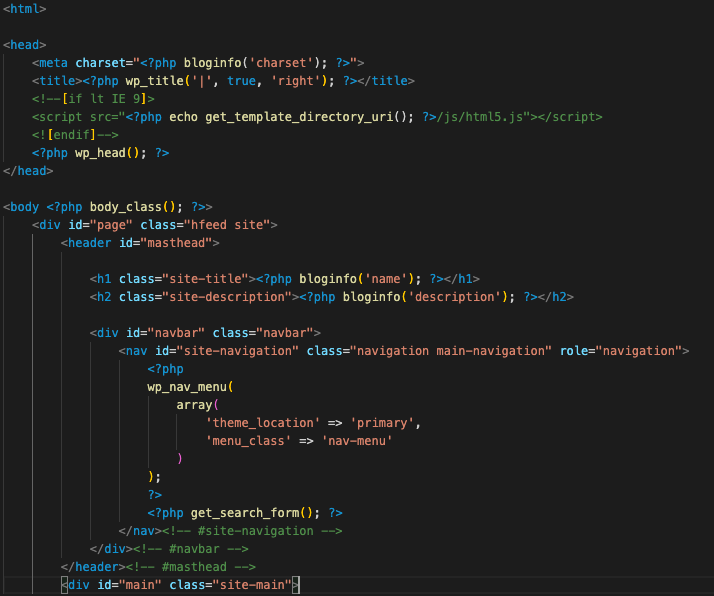Click the div id="navbar" value
Screen dimensions: 714x596
point(176,333)
